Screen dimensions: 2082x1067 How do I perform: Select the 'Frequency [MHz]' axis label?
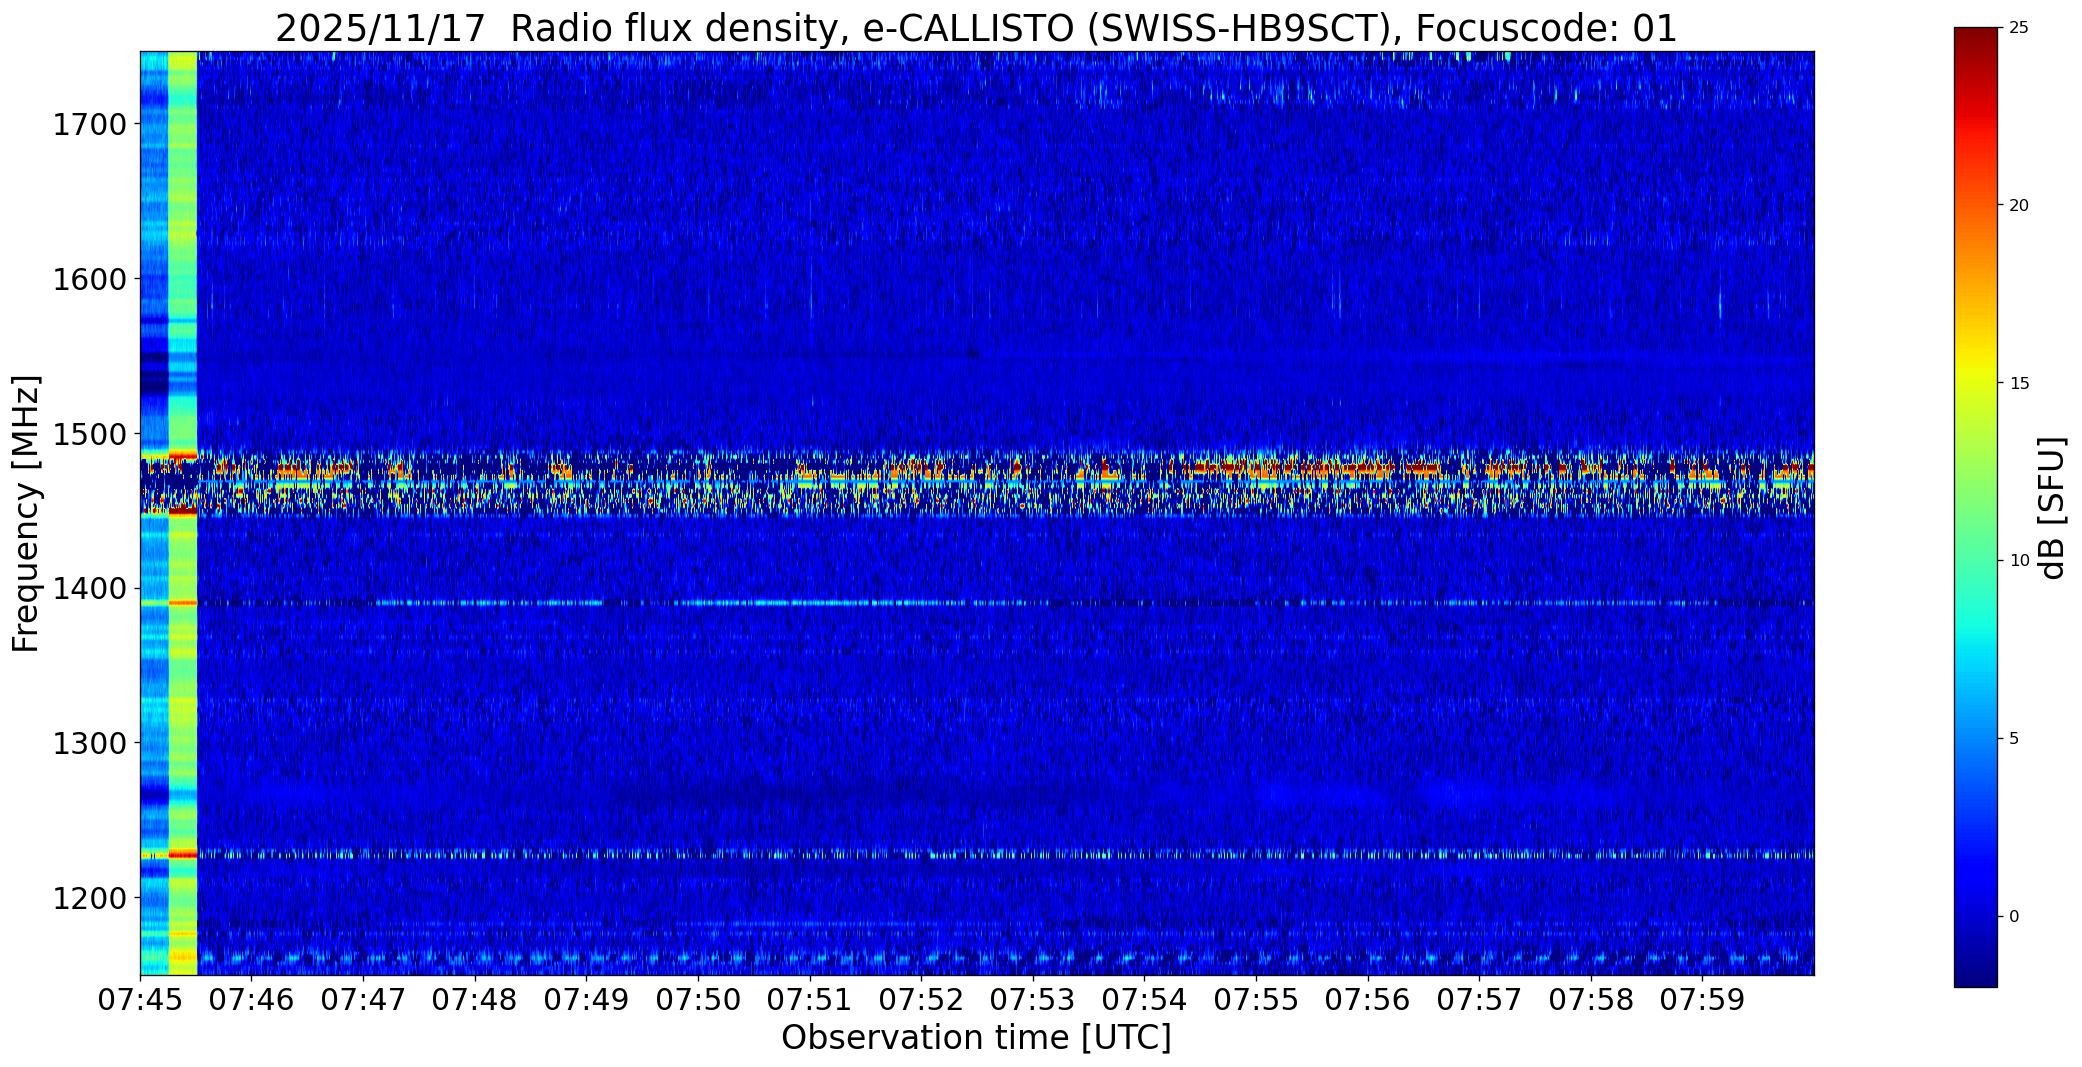(27, 513)
